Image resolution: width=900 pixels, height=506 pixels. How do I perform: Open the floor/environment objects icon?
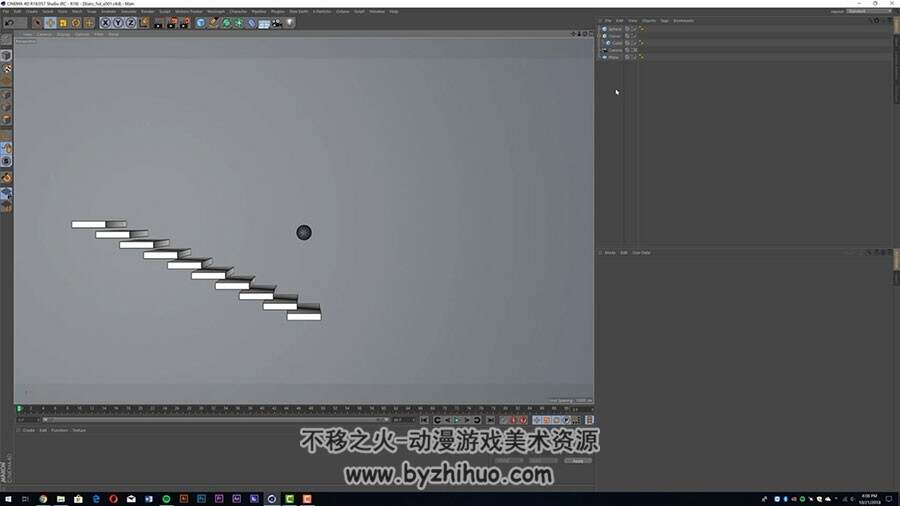pyautogui.click(x=264, y=23)
